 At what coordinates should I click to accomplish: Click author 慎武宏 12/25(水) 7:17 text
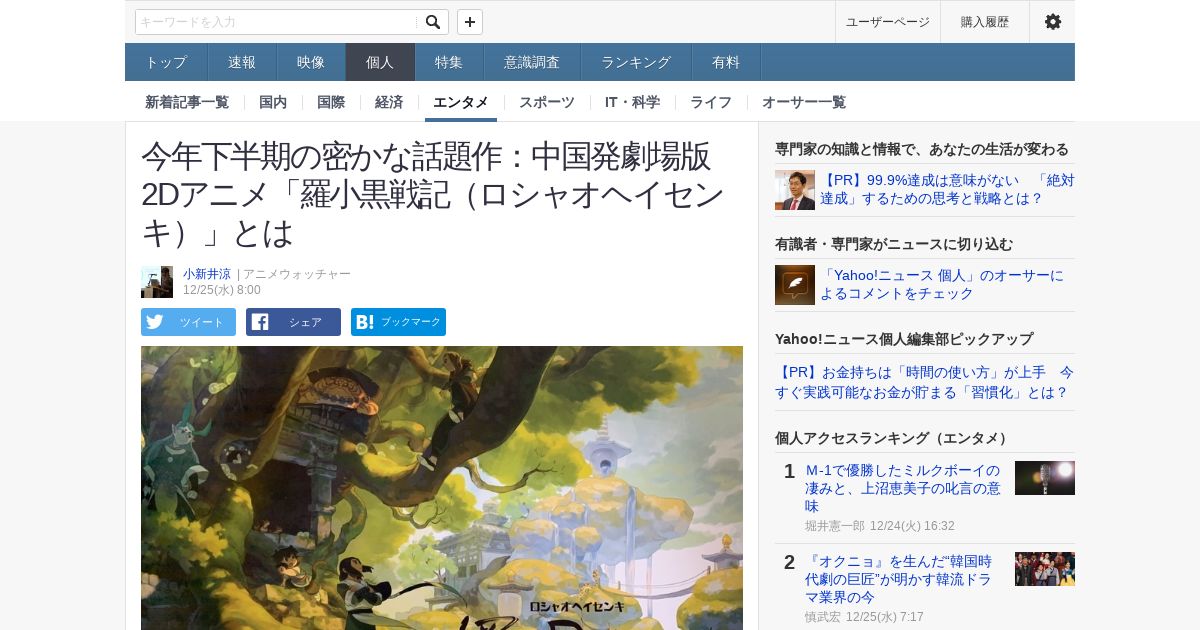click(864, 617)
